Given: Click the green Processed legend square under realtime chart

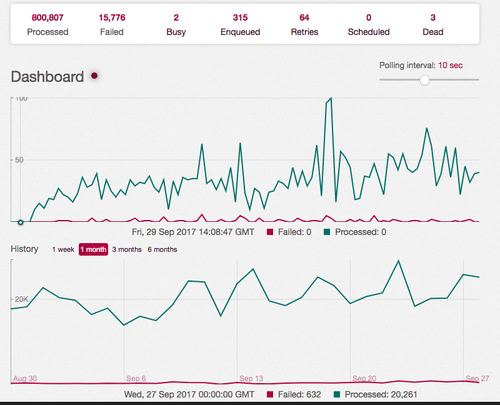Looking at the screenshot, I should pos(327,232).
